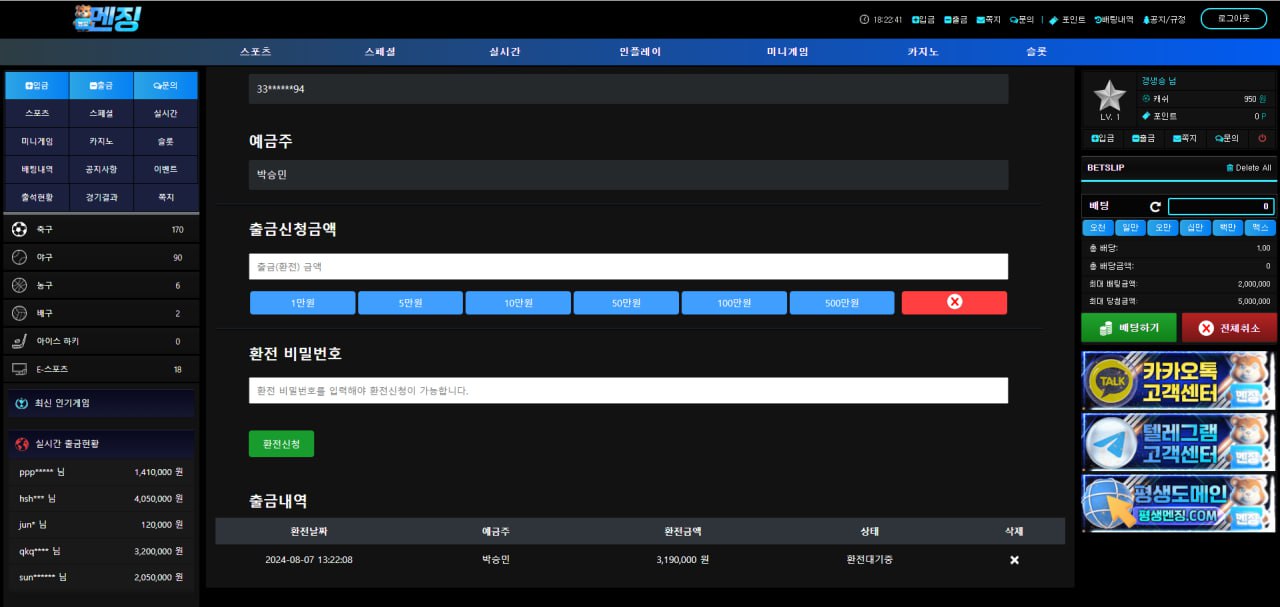Screen dimensions: 1280x607
Task: Click the green 환전신청 button
Action: pos(281,443)
